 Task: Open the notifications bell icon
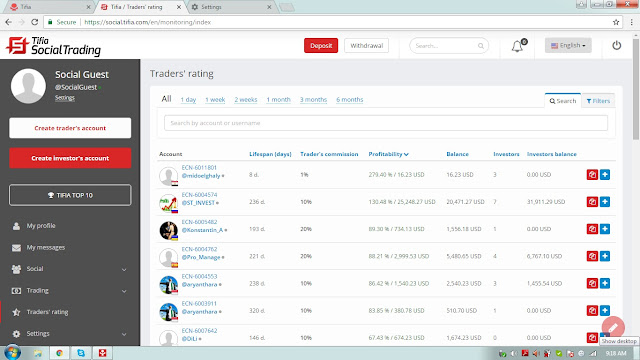(x=518, y=46)
